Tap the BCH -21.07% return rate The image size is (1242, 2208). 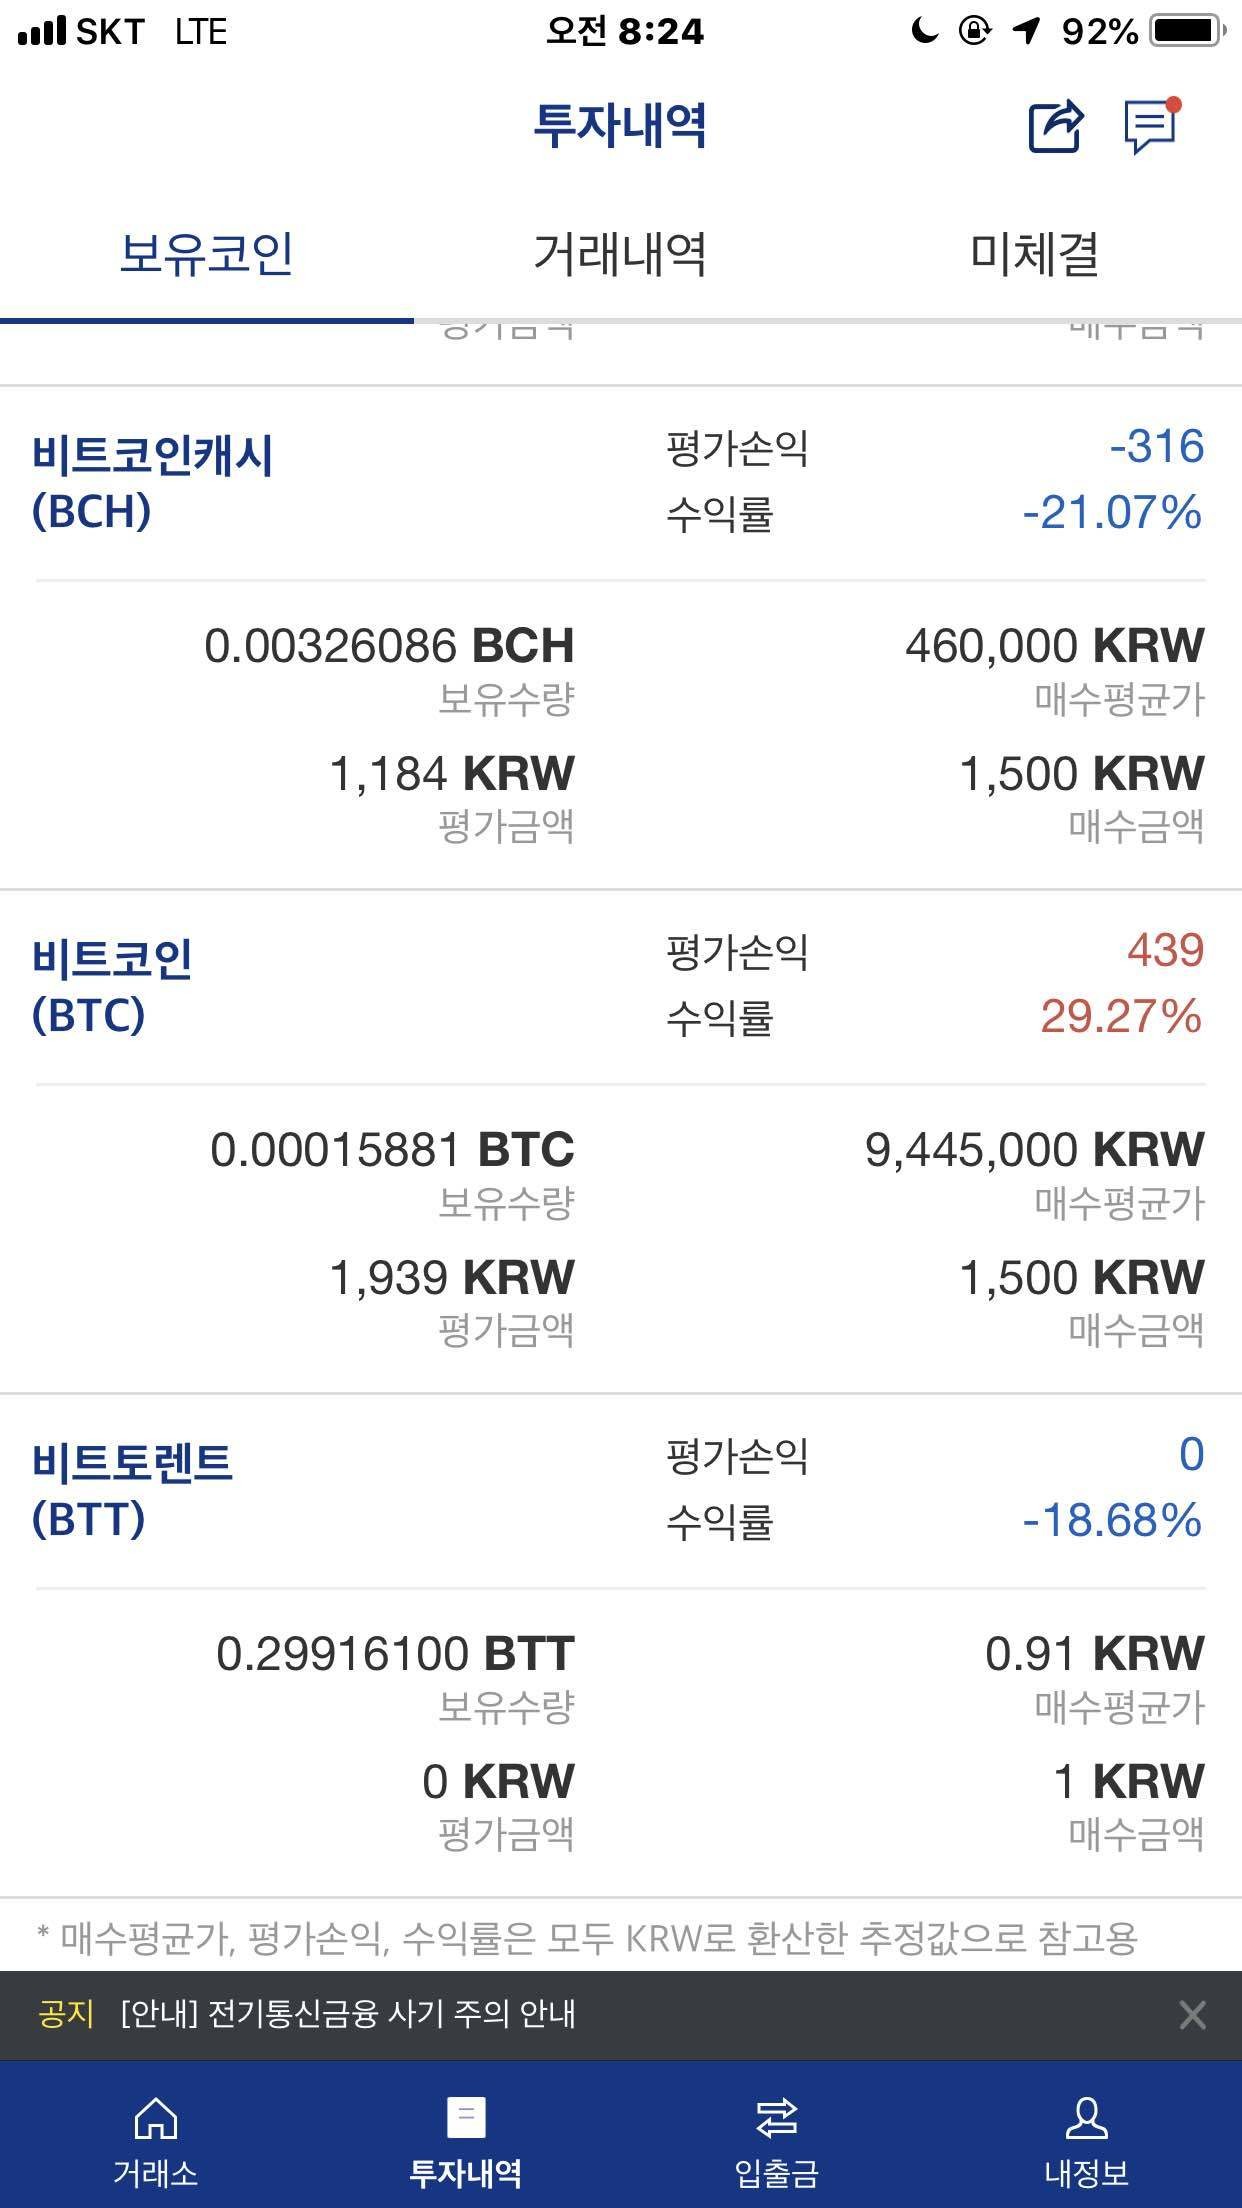pyautogui.click(x=1111, y=513)
